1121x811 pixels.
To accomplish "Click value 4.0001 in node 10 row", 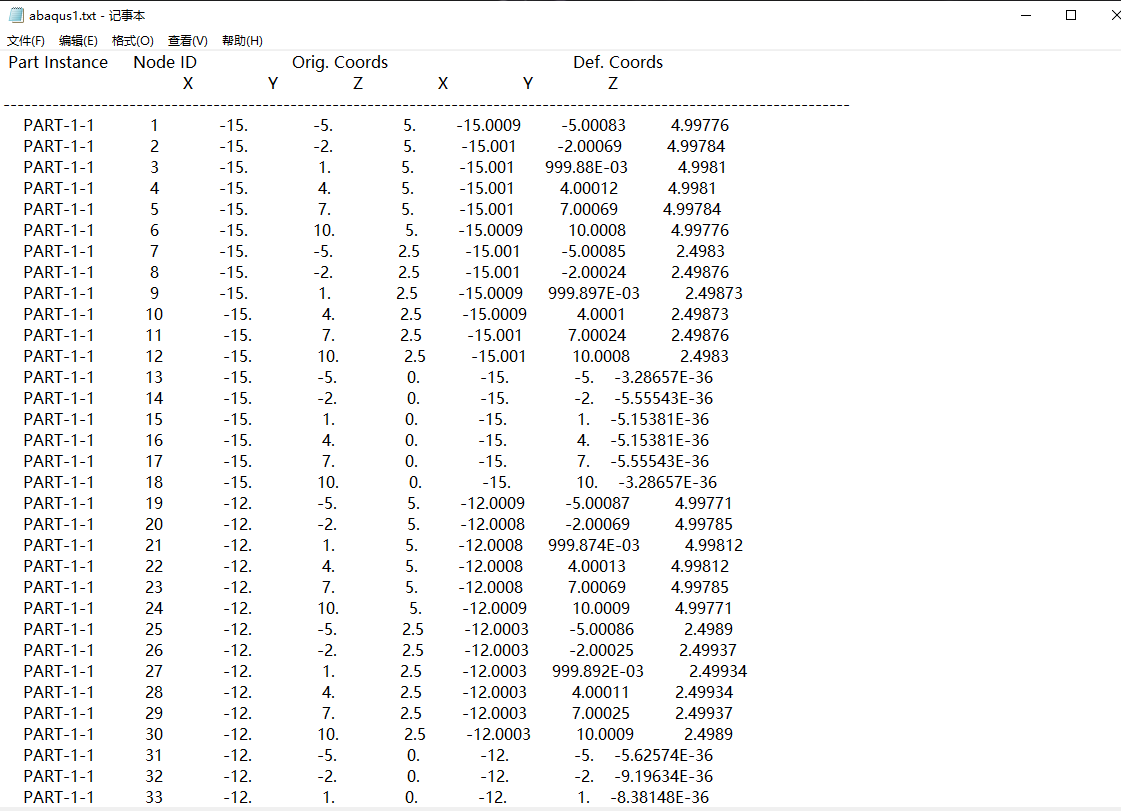I will 601,314.
